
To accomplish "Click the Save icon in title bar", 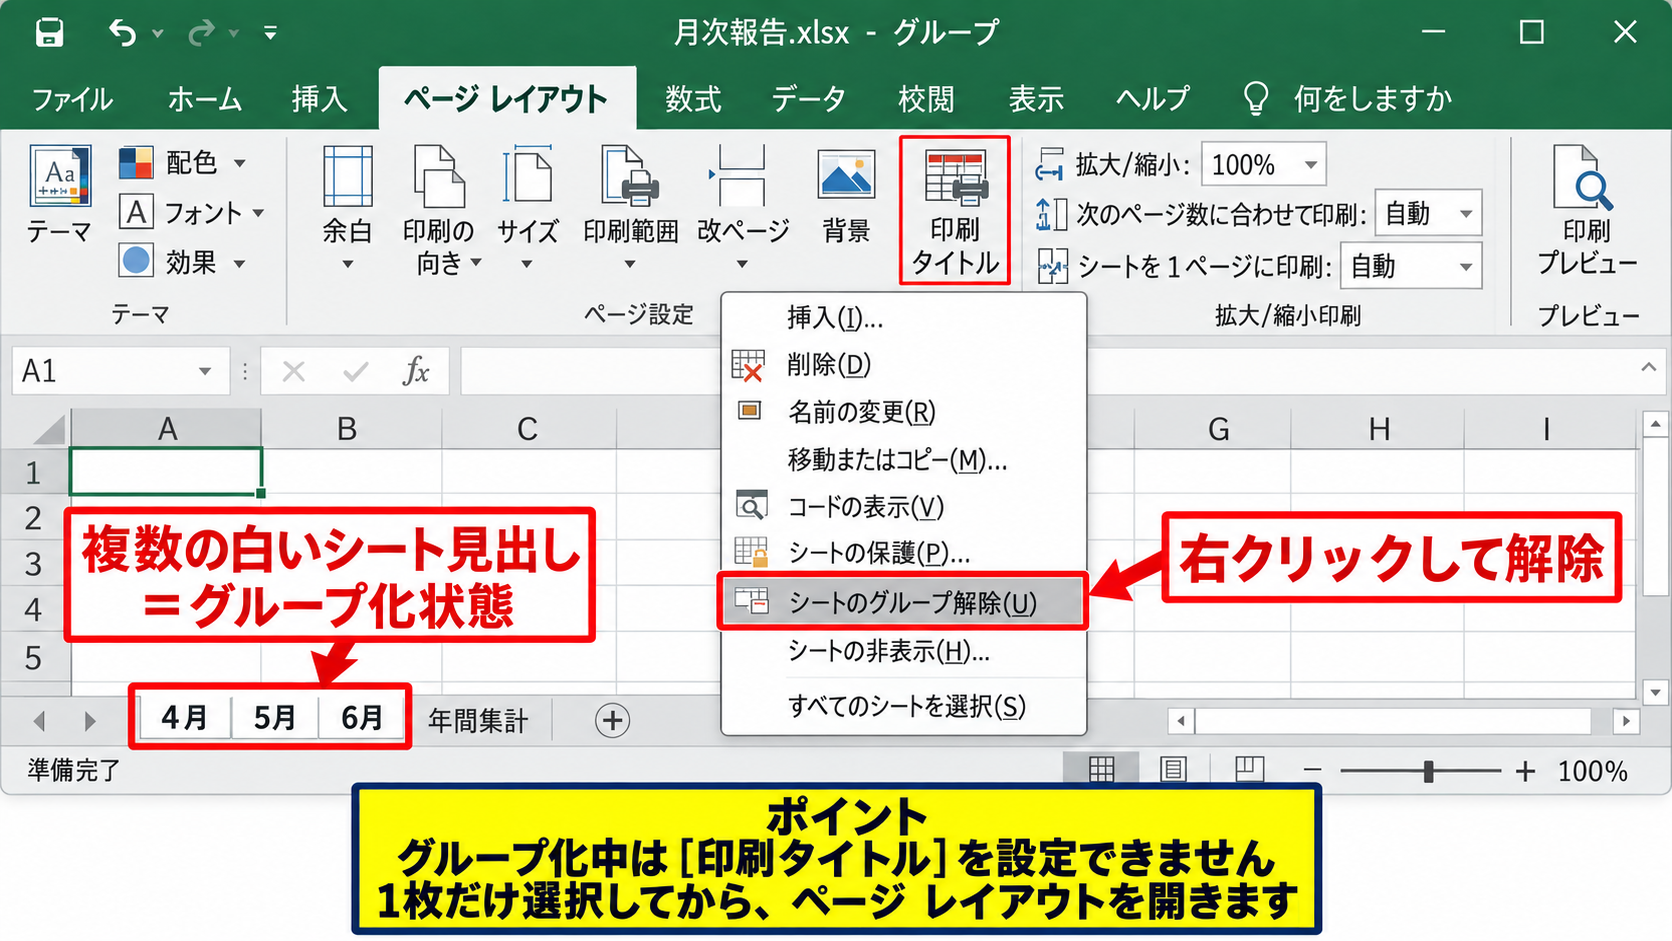I will click(49, 33).
